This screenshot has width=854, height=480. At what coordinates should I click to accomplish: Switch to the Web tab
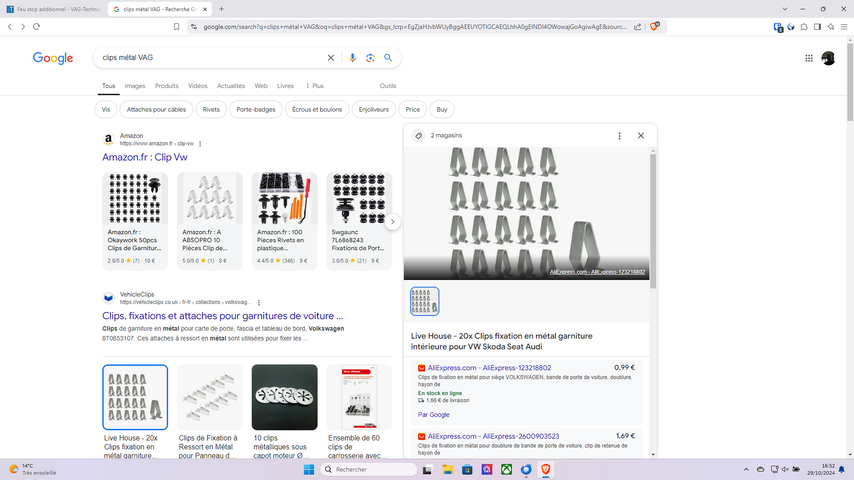click(x=261, y=86)
